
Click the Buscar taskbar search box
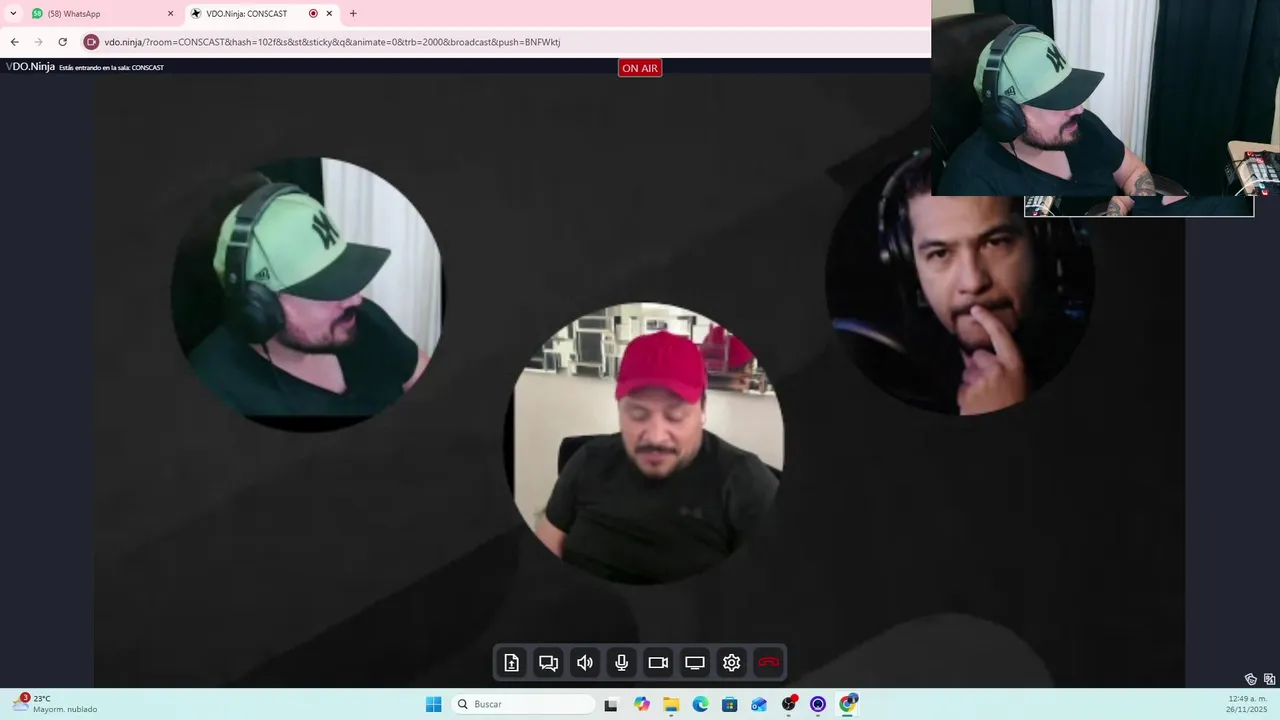click(523, 704)
